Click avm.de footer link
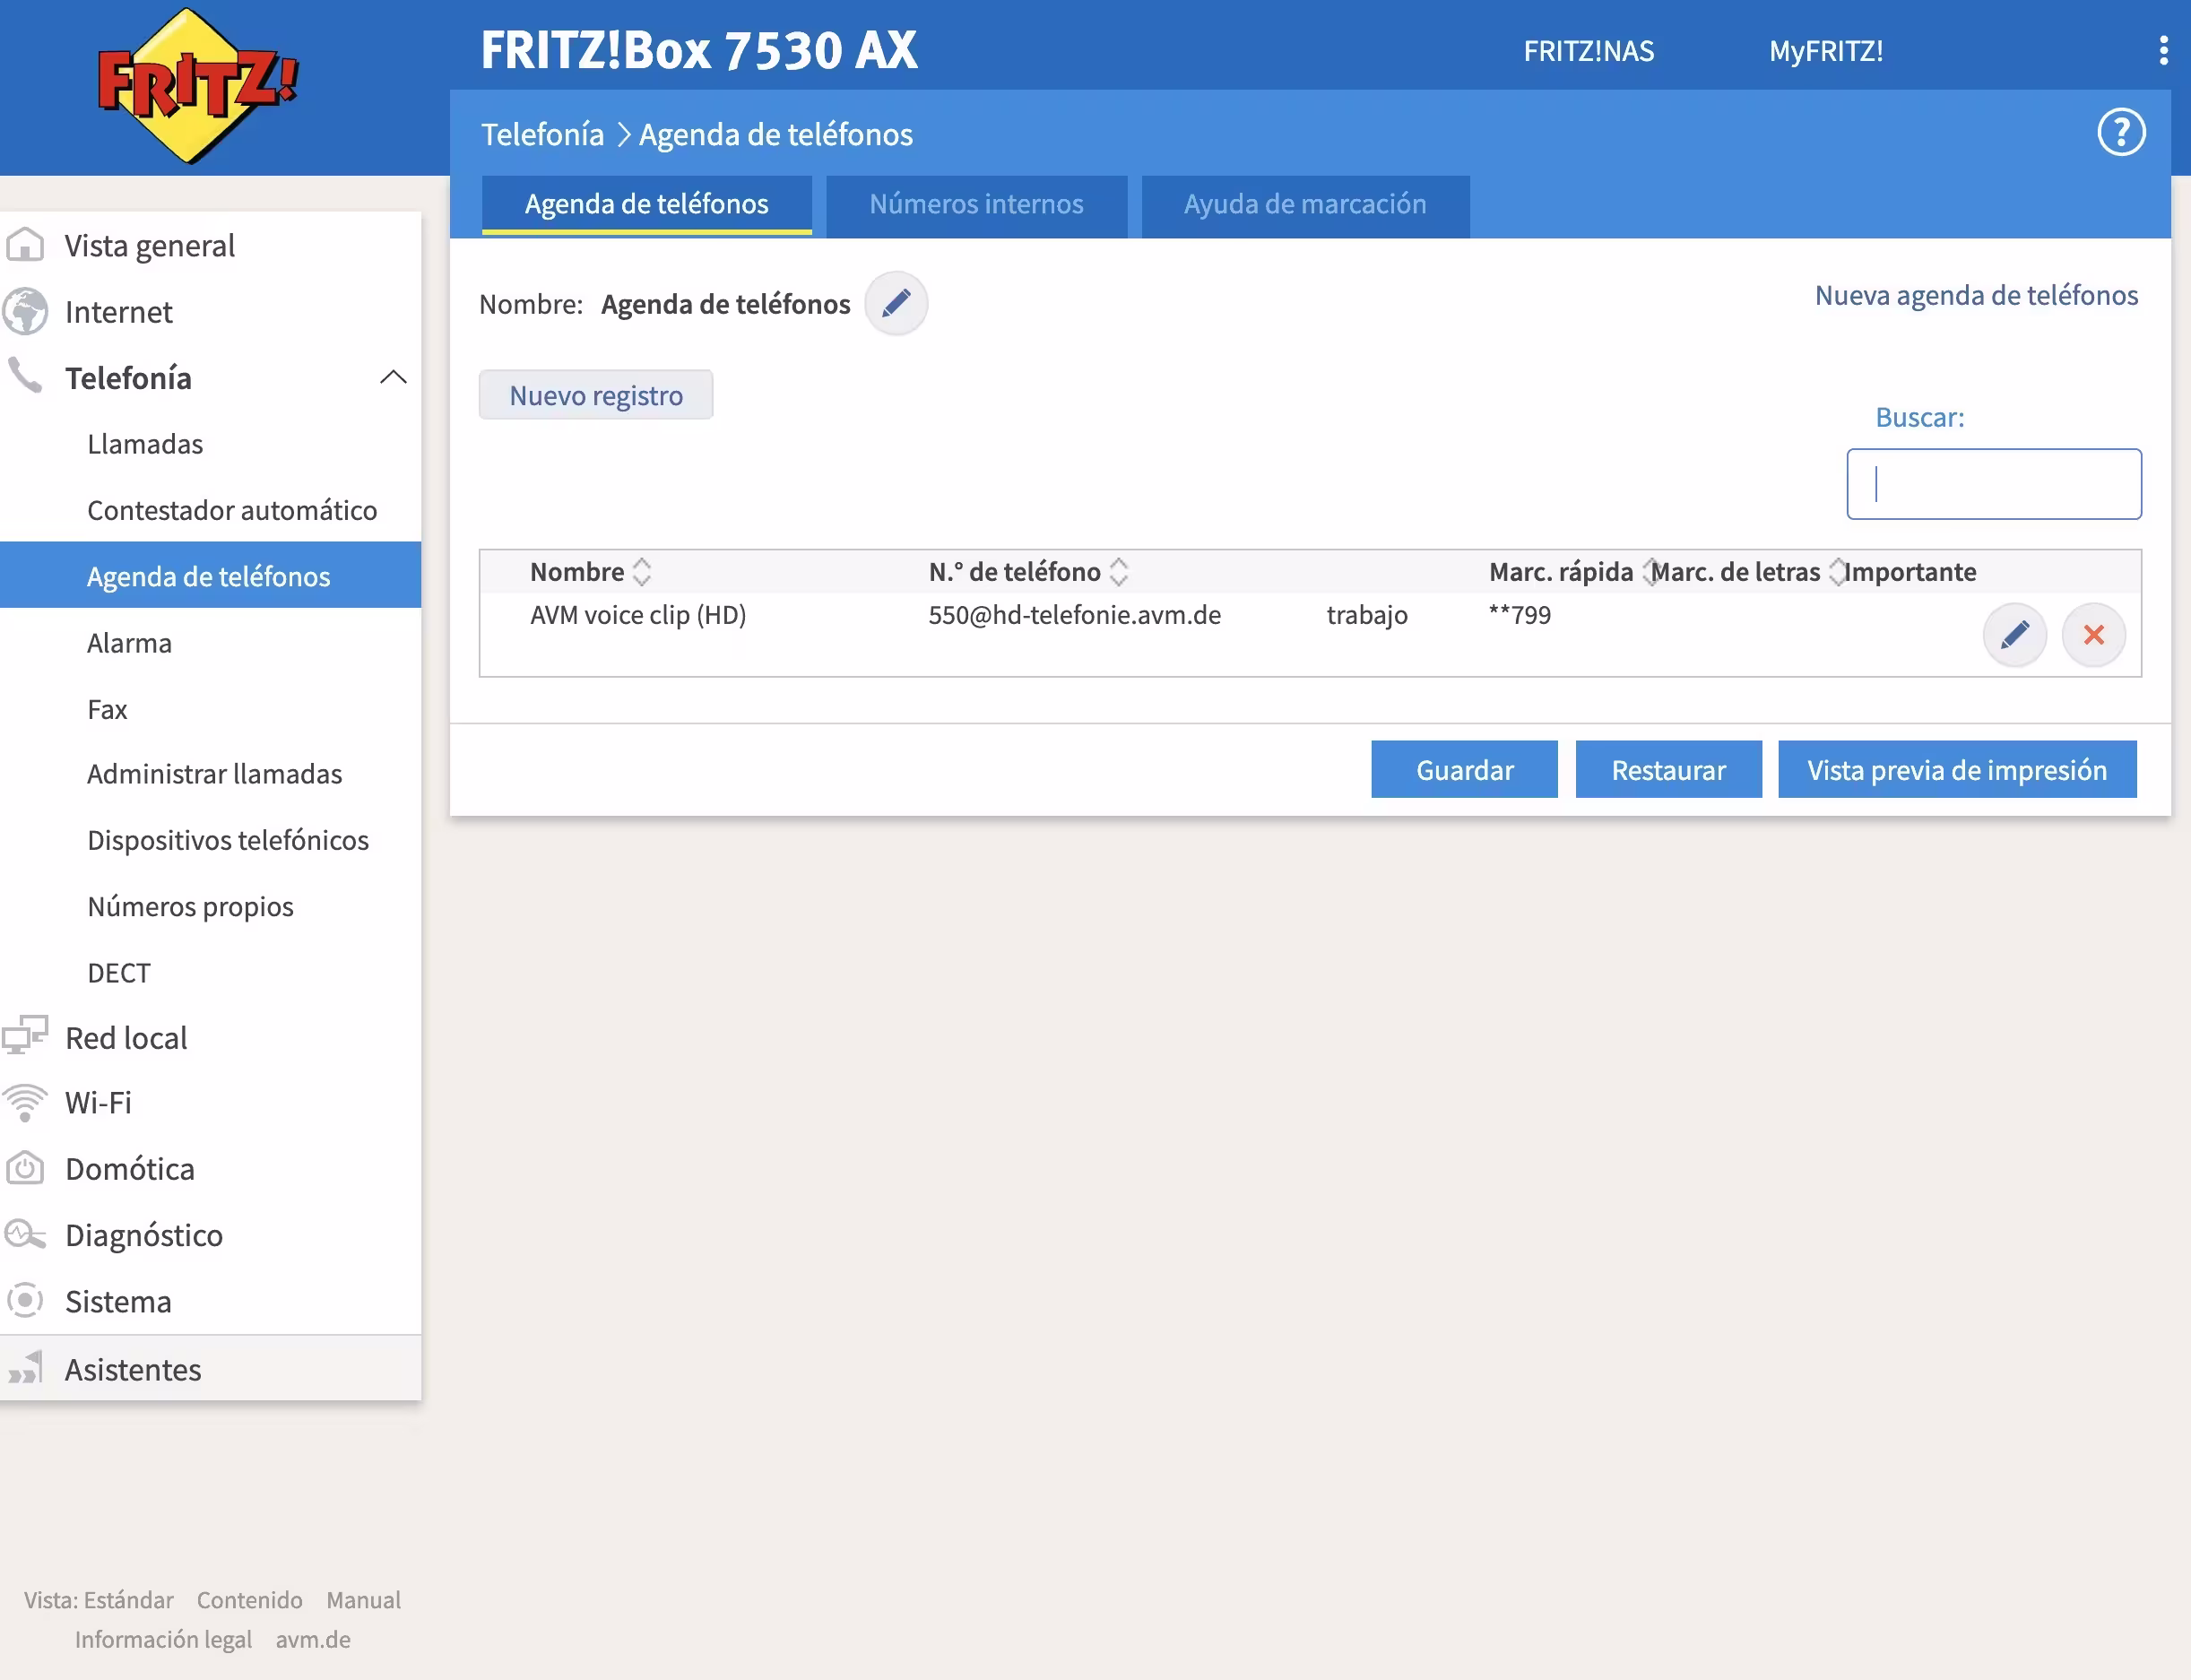 point(313,1639)
